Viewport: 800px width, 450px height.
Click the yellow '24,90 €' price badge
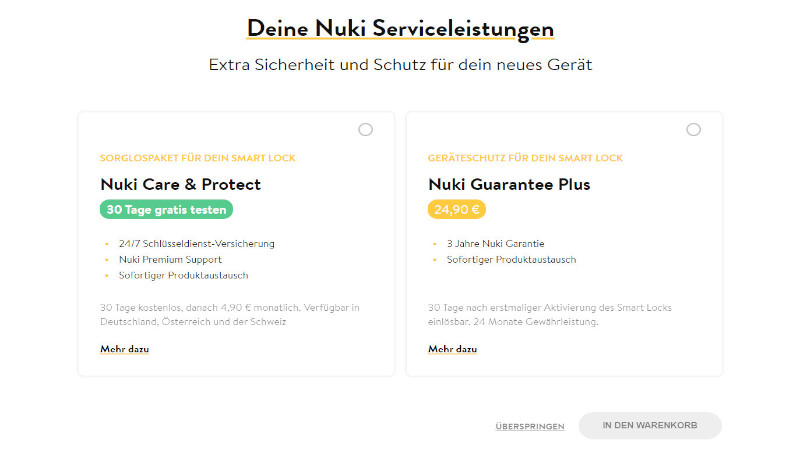coord(457,209)
